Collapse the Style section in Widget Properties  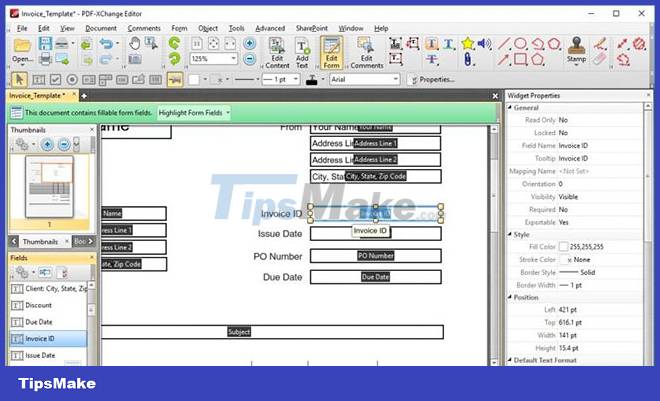pyautogui.click(x=510, y=234)
